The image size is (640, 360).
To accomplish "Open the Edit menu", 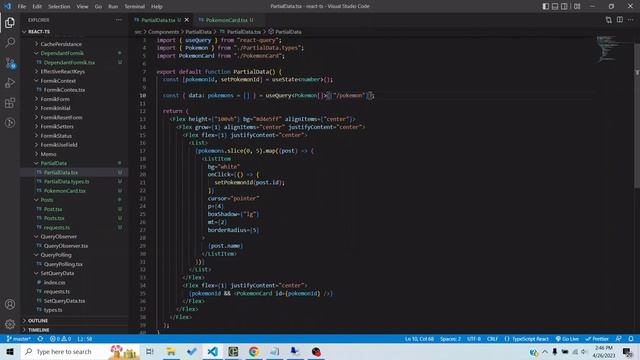I will coord(37,7).
